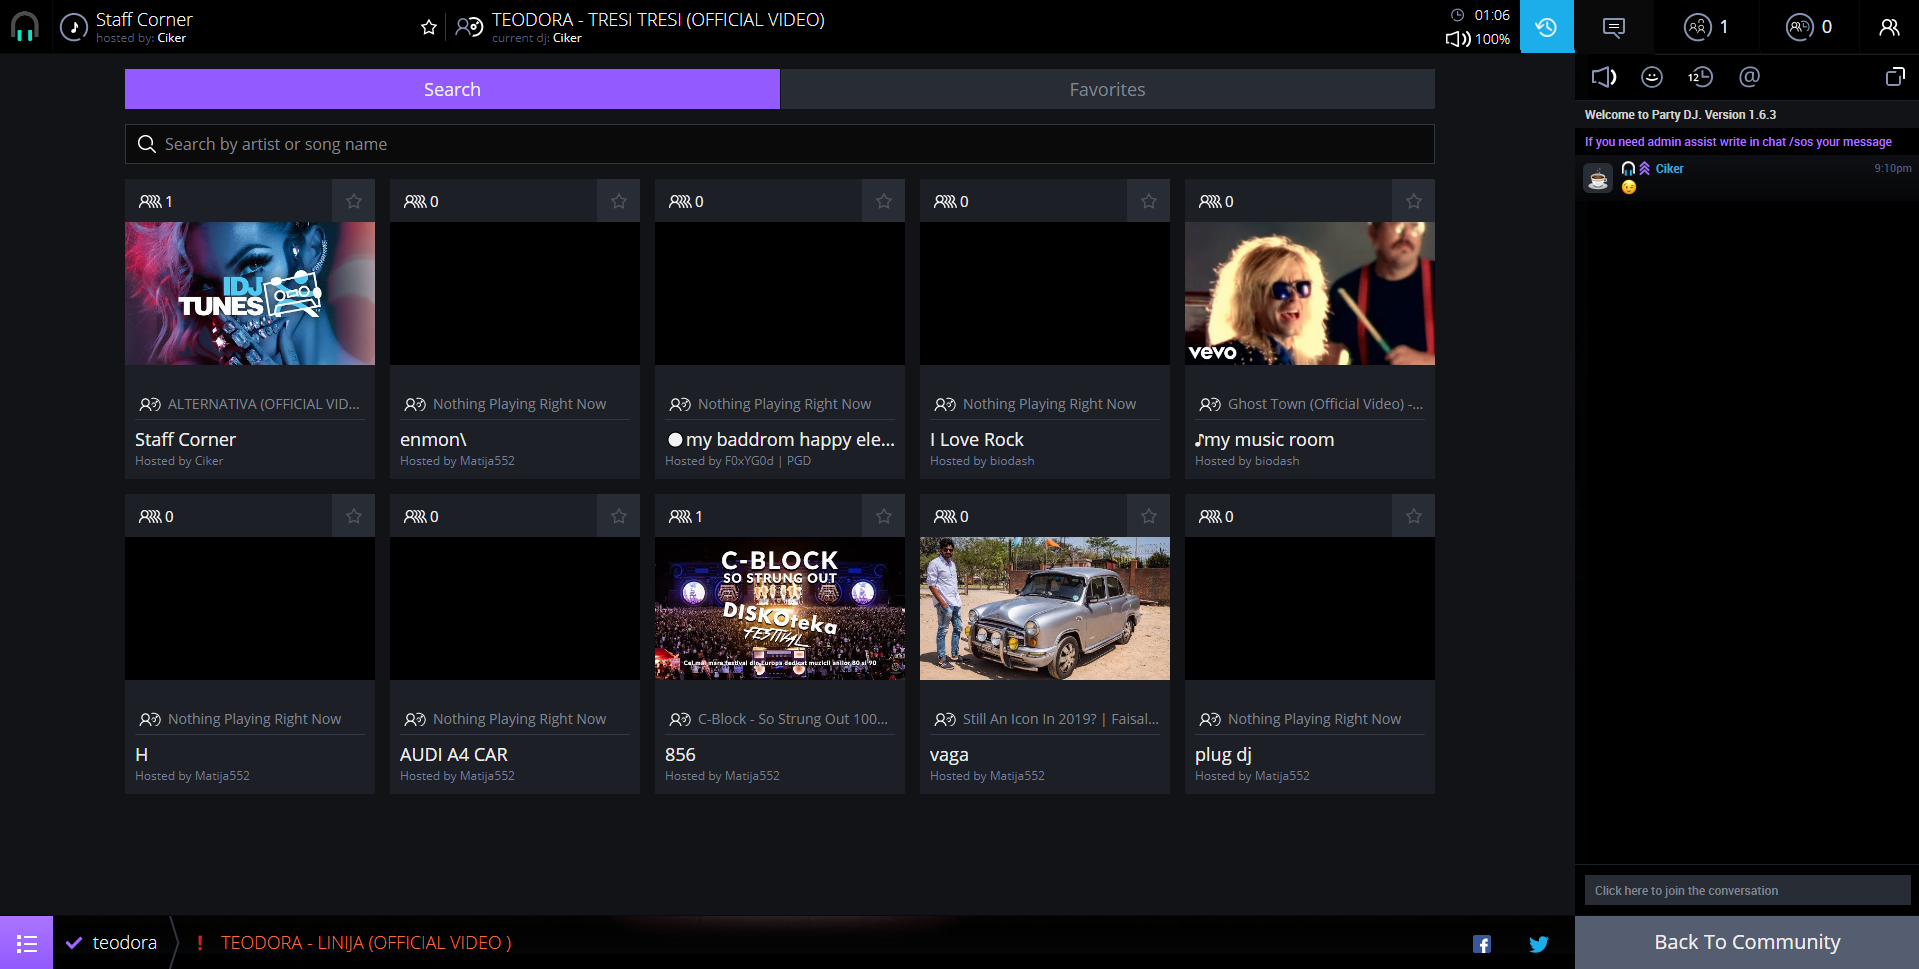Favorite the my music room star

coord(1414,201)
